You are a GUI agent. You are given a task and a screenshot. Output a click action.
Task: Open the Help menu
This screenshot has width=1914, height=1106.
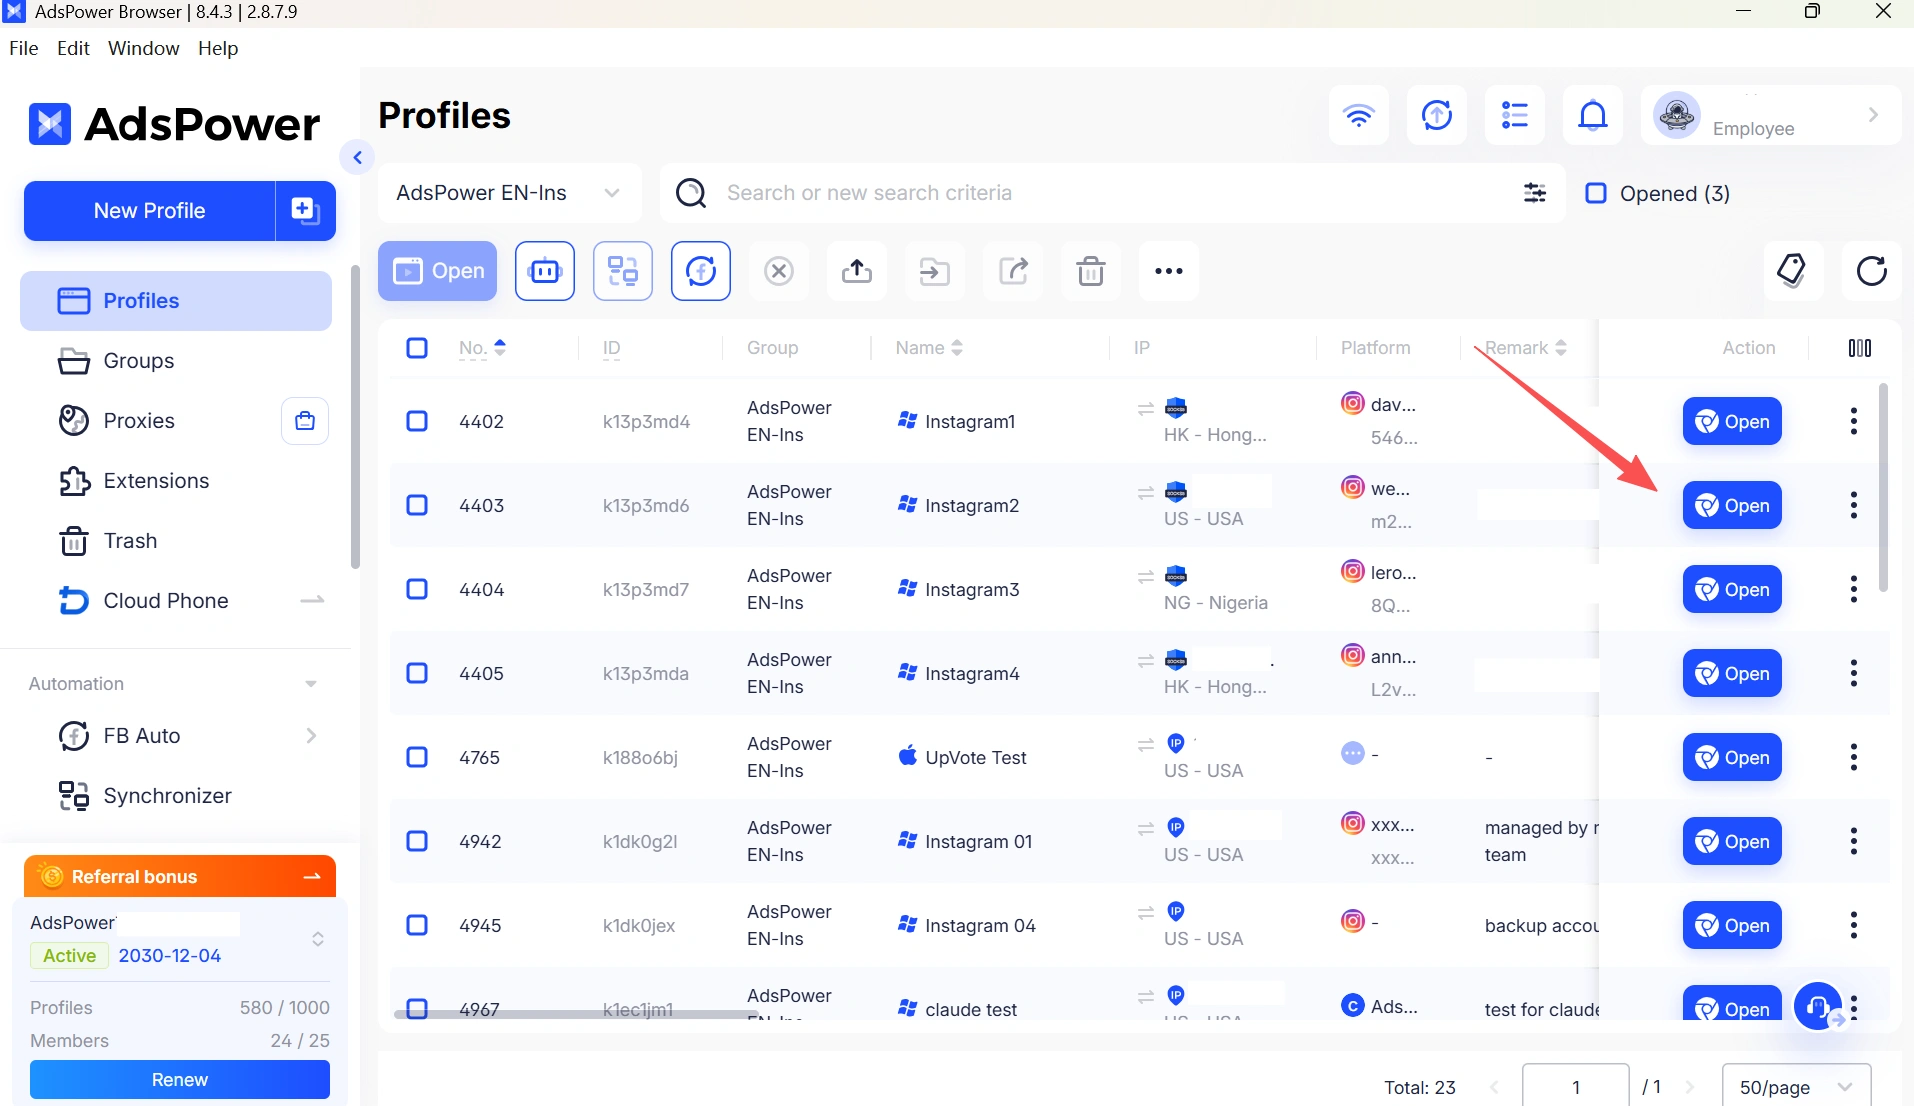218,48
